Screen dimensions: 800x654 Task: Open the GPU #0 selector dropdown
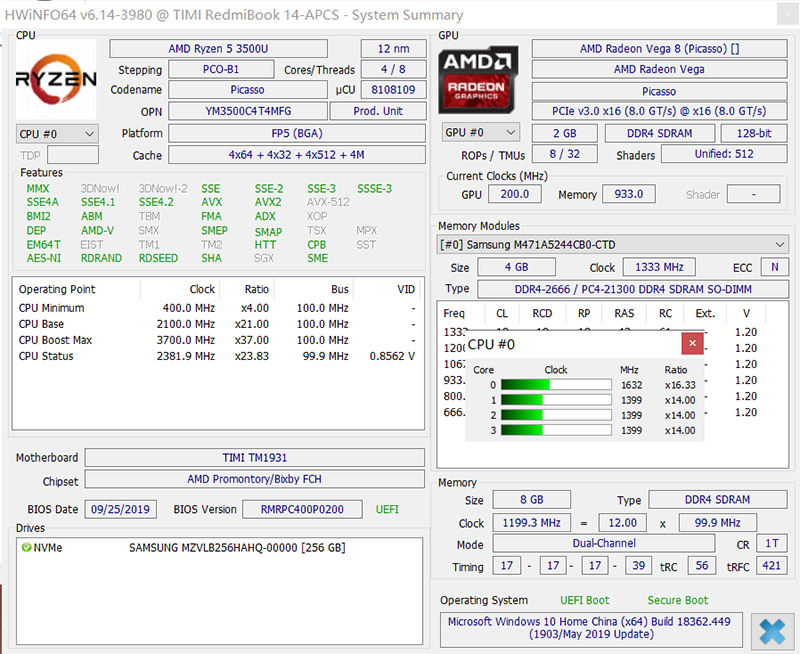pos(480,133)
